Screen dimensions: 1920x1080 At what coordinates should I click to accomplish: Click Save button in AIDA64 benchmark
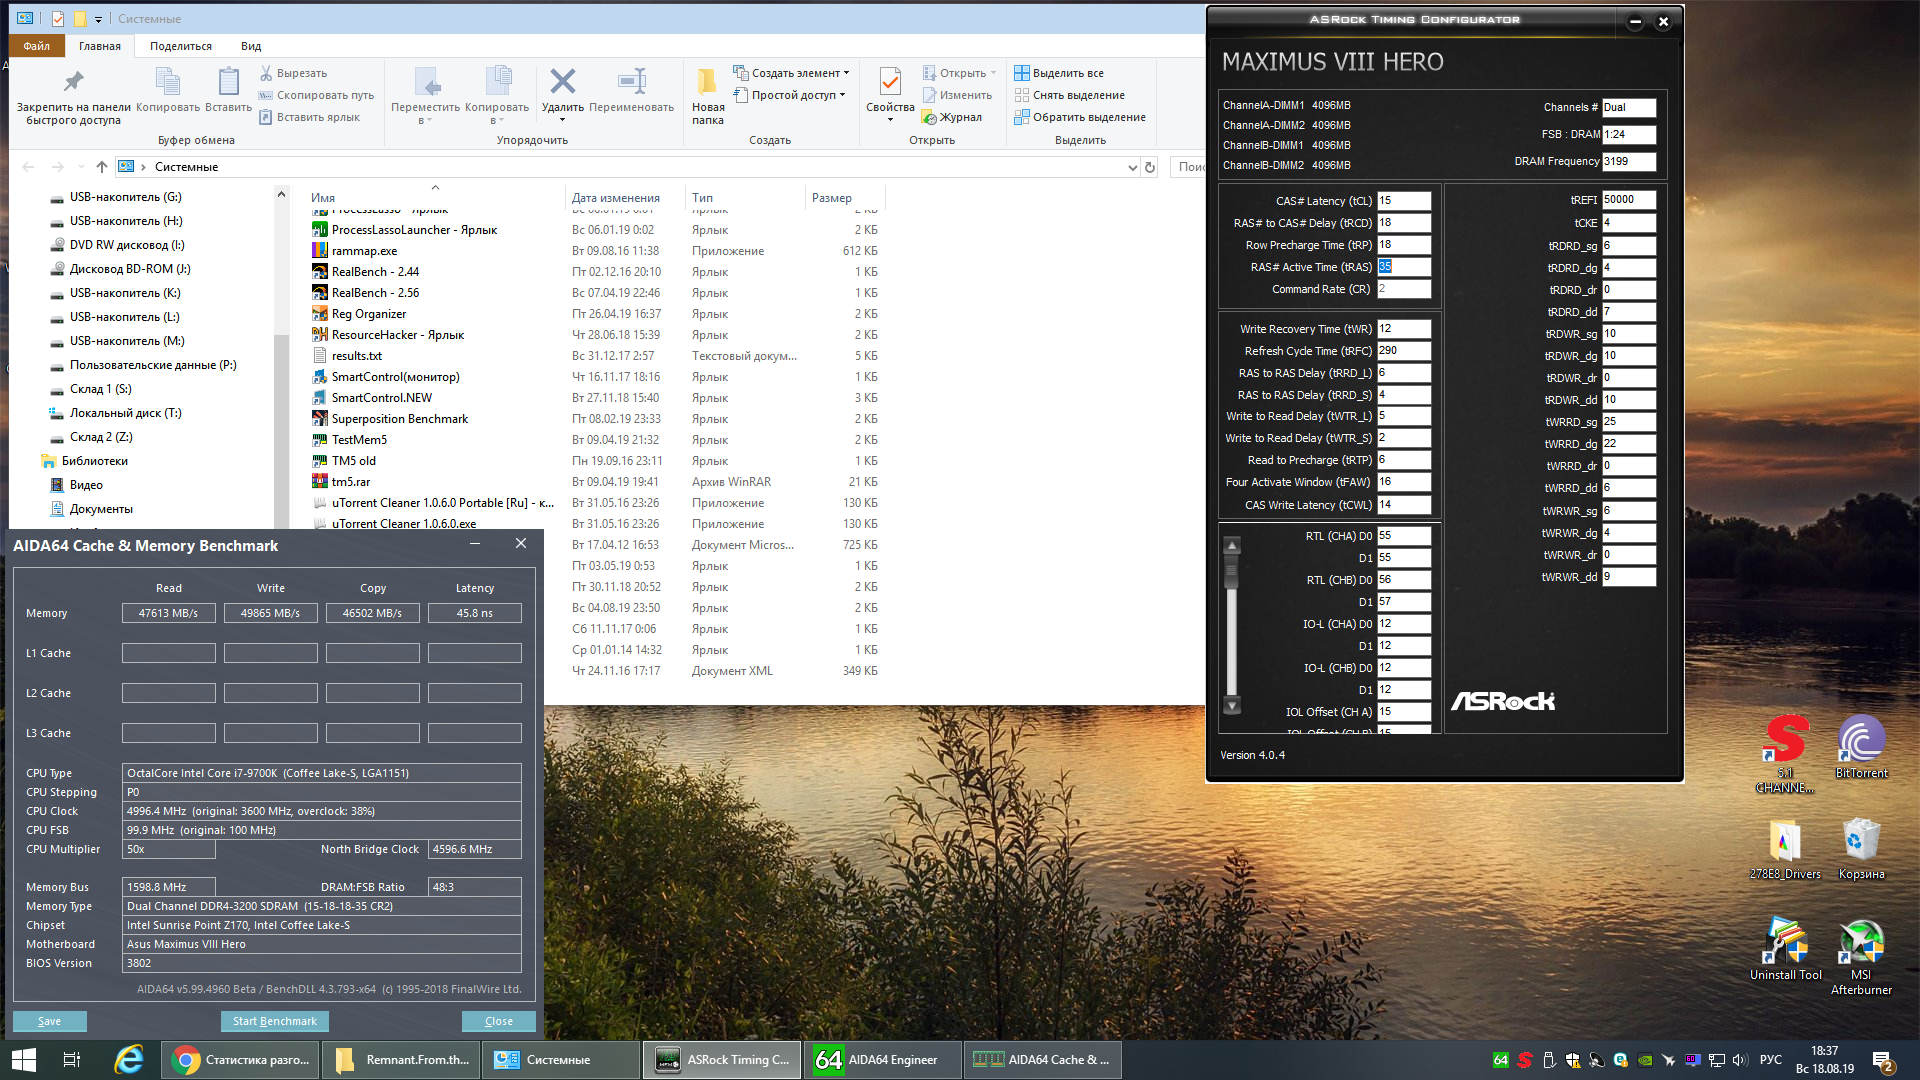[x=49, y=1021]
